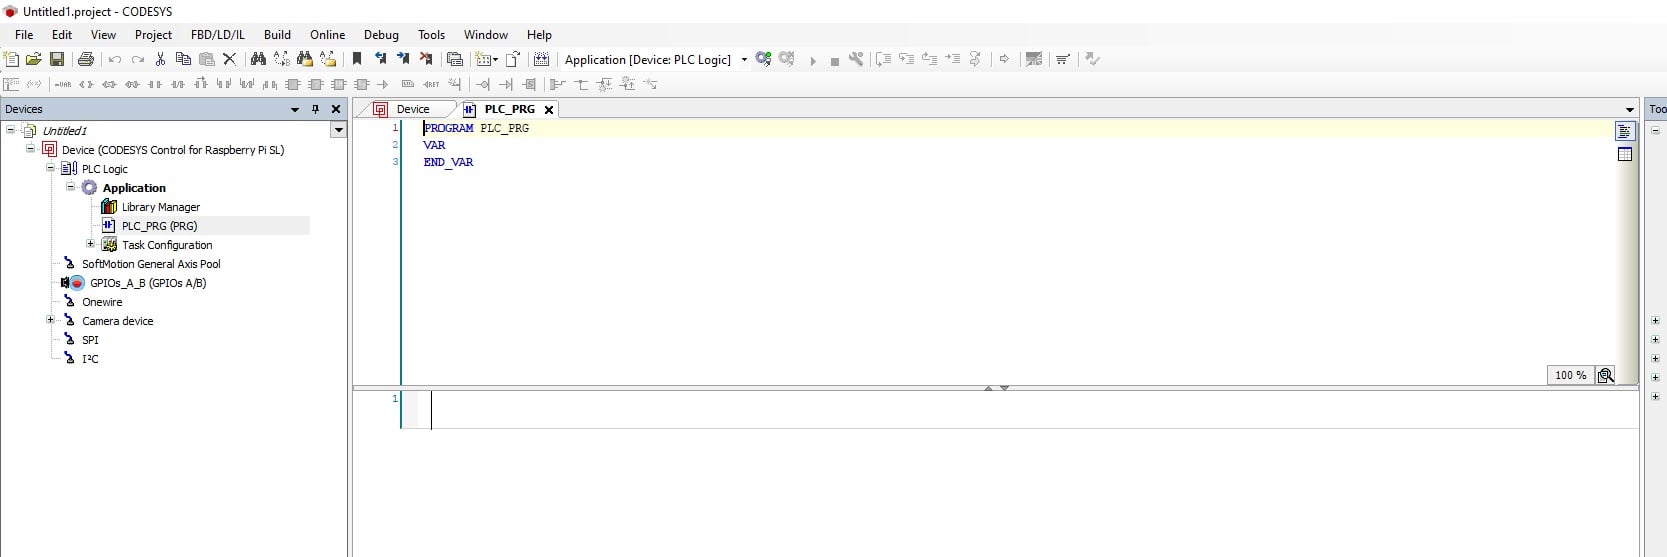The height and width of the screenshot is (557, 1667).
Task: Click the Cut scissors icon
Action: pos(160,60)
